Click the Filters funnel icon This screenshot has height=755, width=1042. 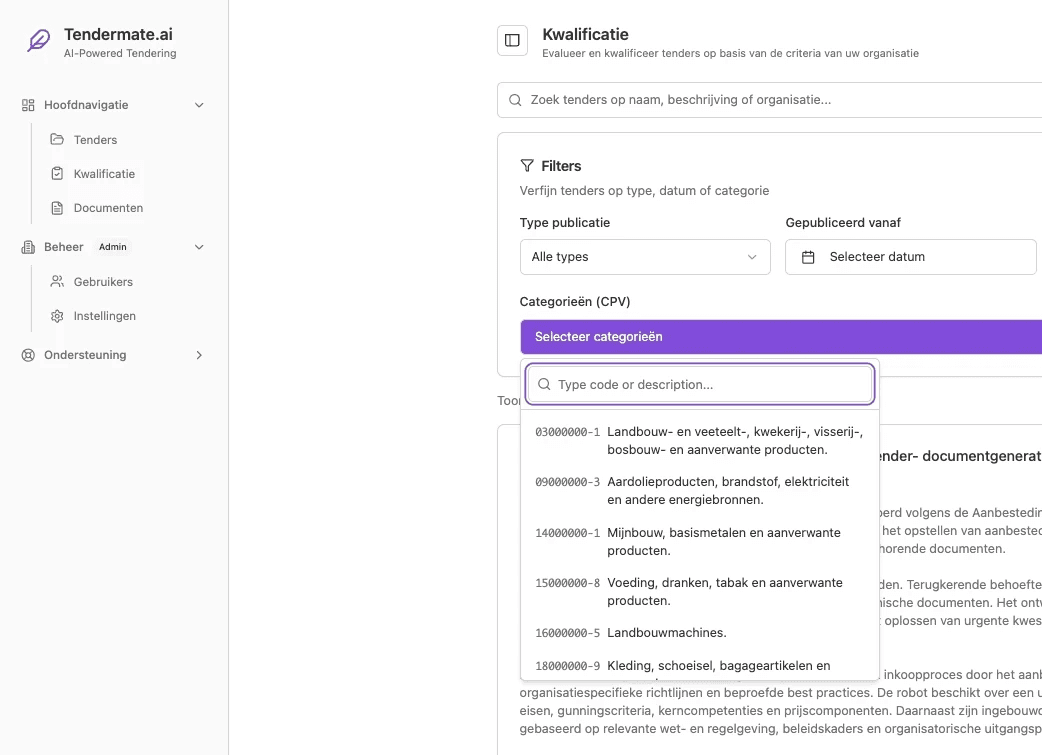click(x=527, y=166)
